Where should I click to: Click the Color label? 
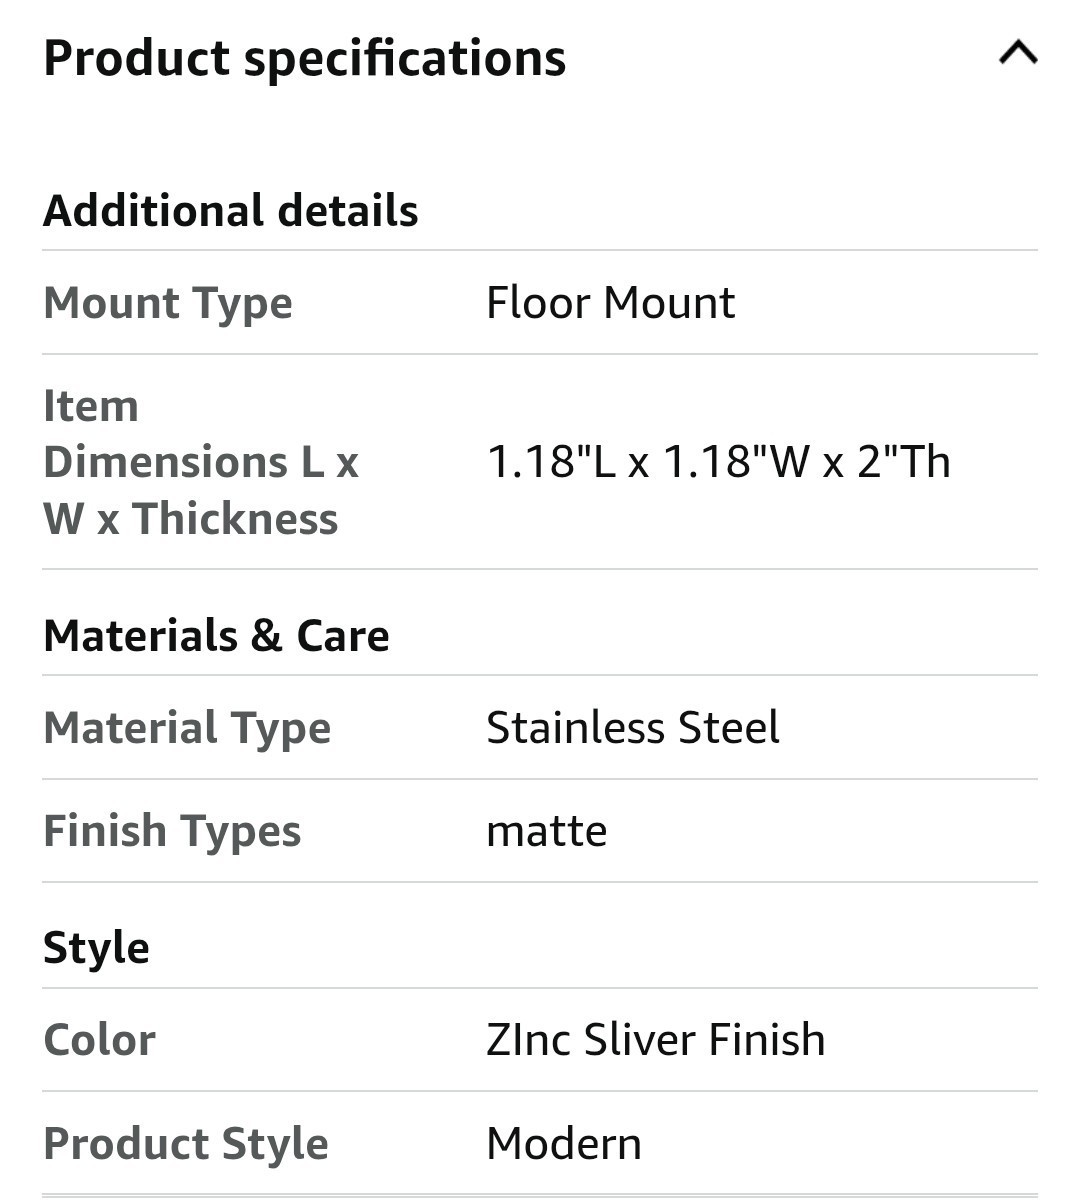[x=99, y=1040]
